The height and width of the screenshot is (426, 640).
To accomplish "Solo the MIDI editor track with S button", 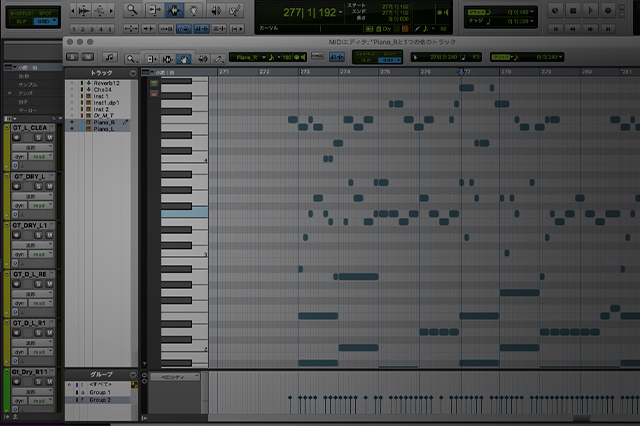I will click(73, 57).
